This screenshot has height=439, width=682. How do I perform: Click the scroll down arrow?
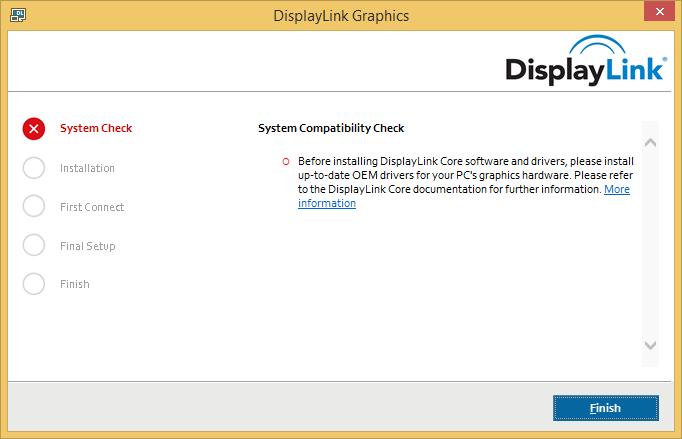pos(650,345)
